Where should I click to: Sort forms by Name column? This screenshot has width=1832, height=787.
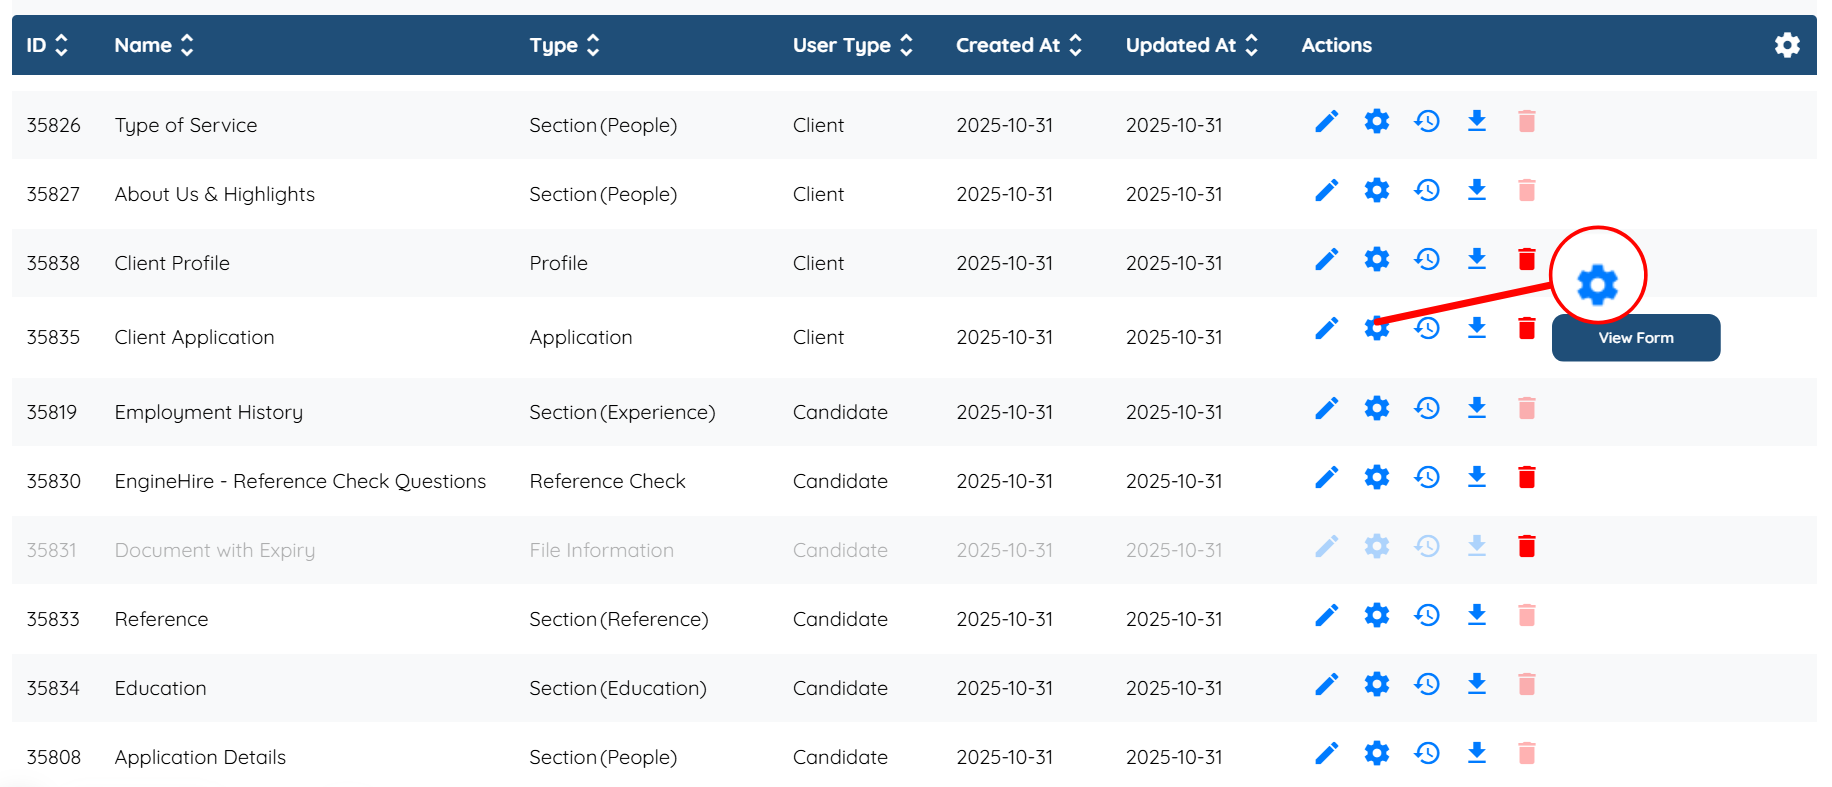154,45
